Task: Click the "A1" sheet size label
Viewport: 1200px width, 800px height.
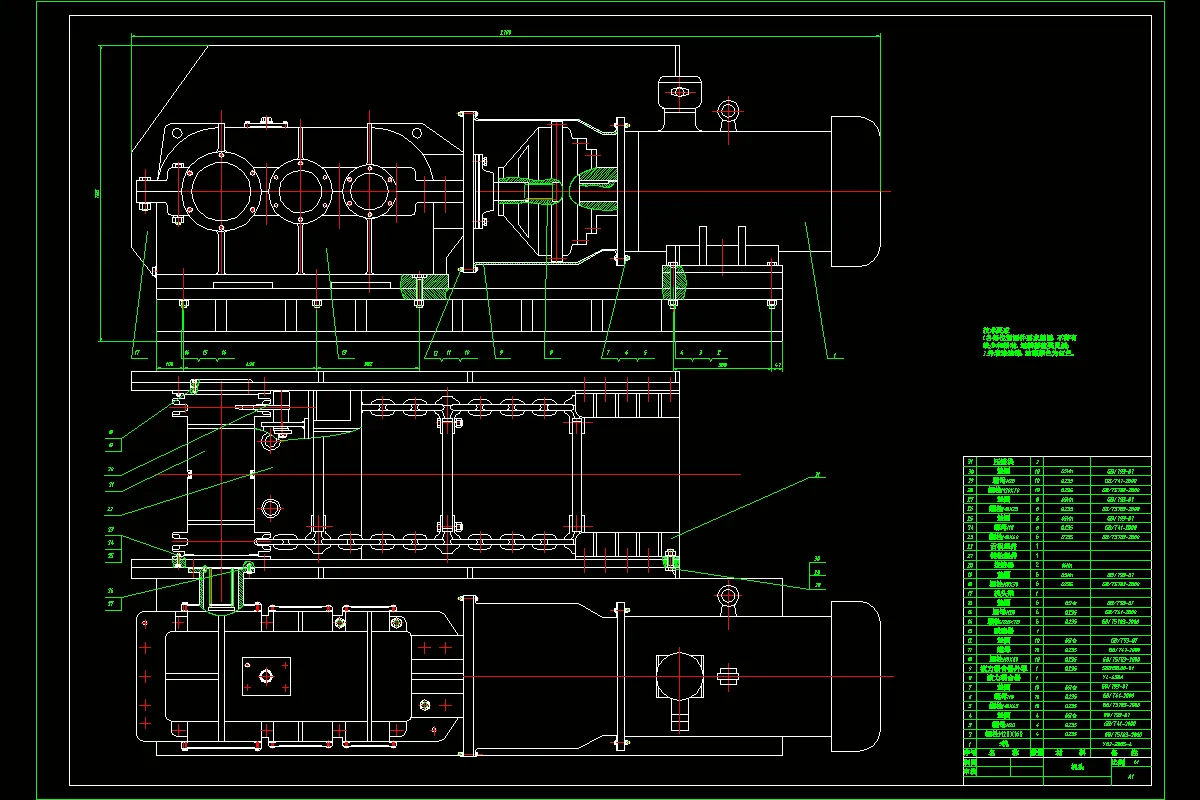Action: coord(1131,775)
